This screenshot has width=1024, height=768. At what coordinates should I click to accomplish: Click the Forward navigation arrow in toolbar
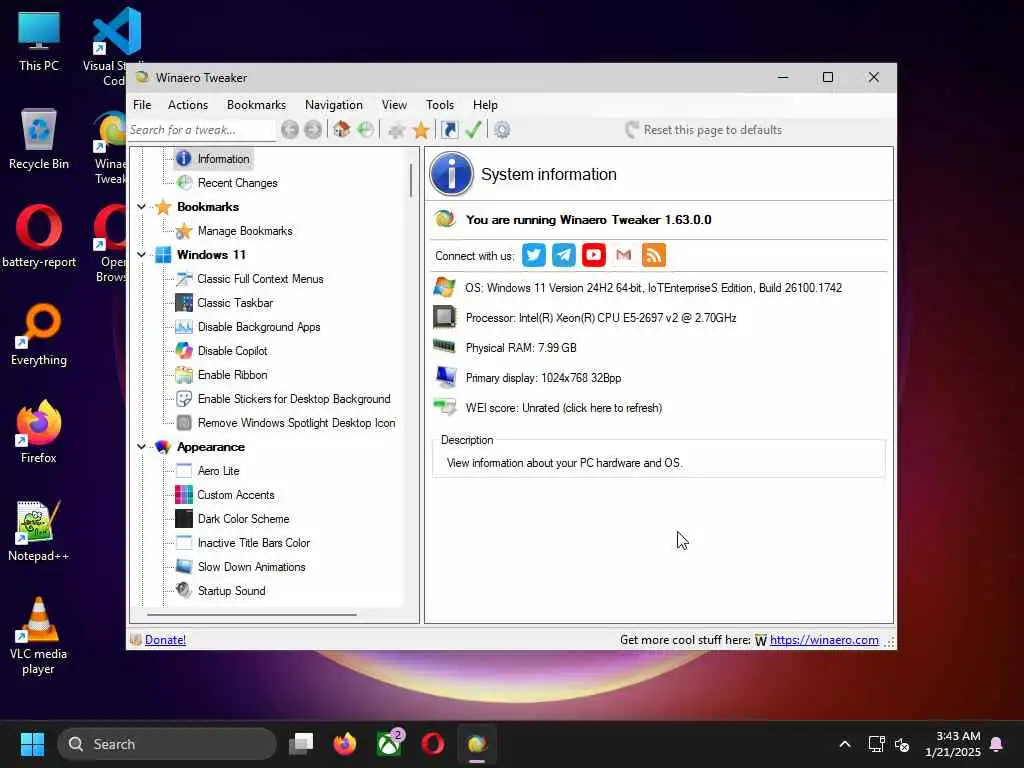point(313,130)
